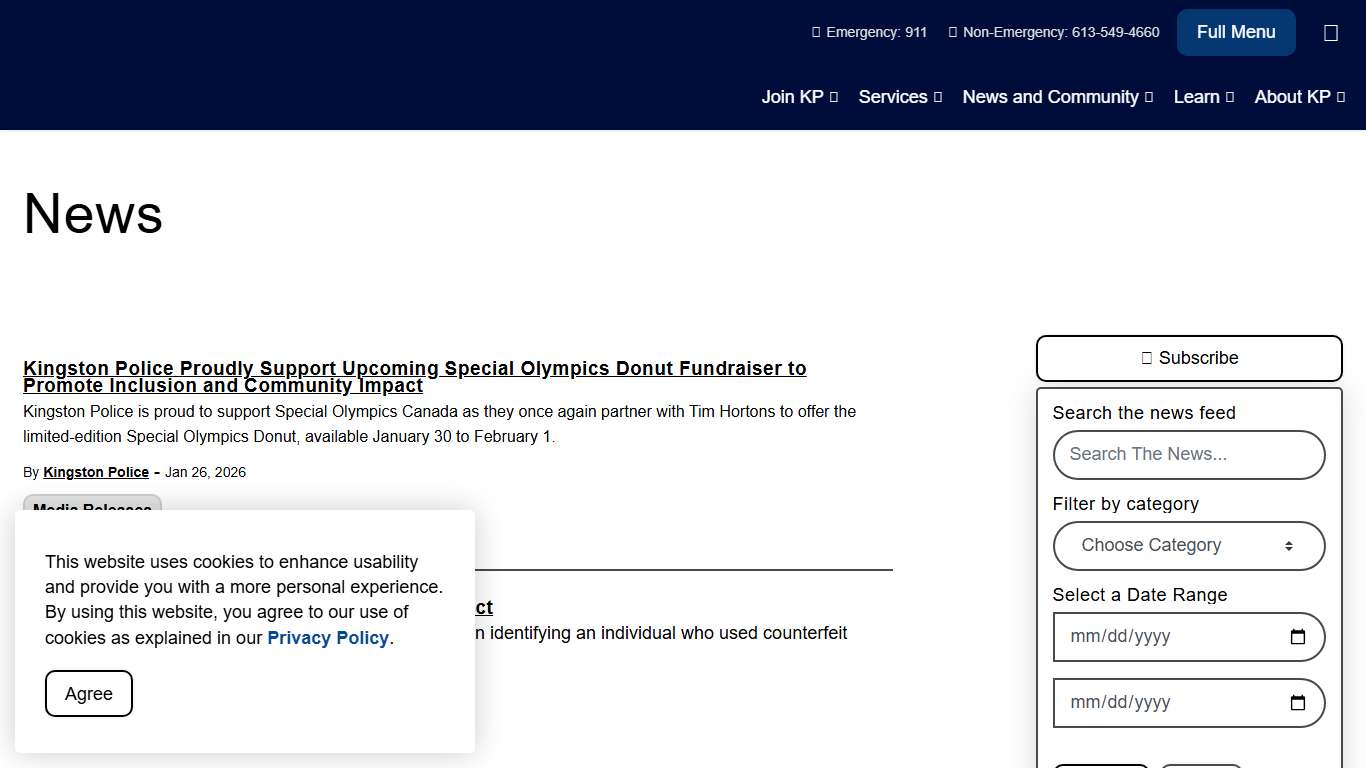
Task: Expand the chevron beside Learn
Action: tap(1230, 97)
